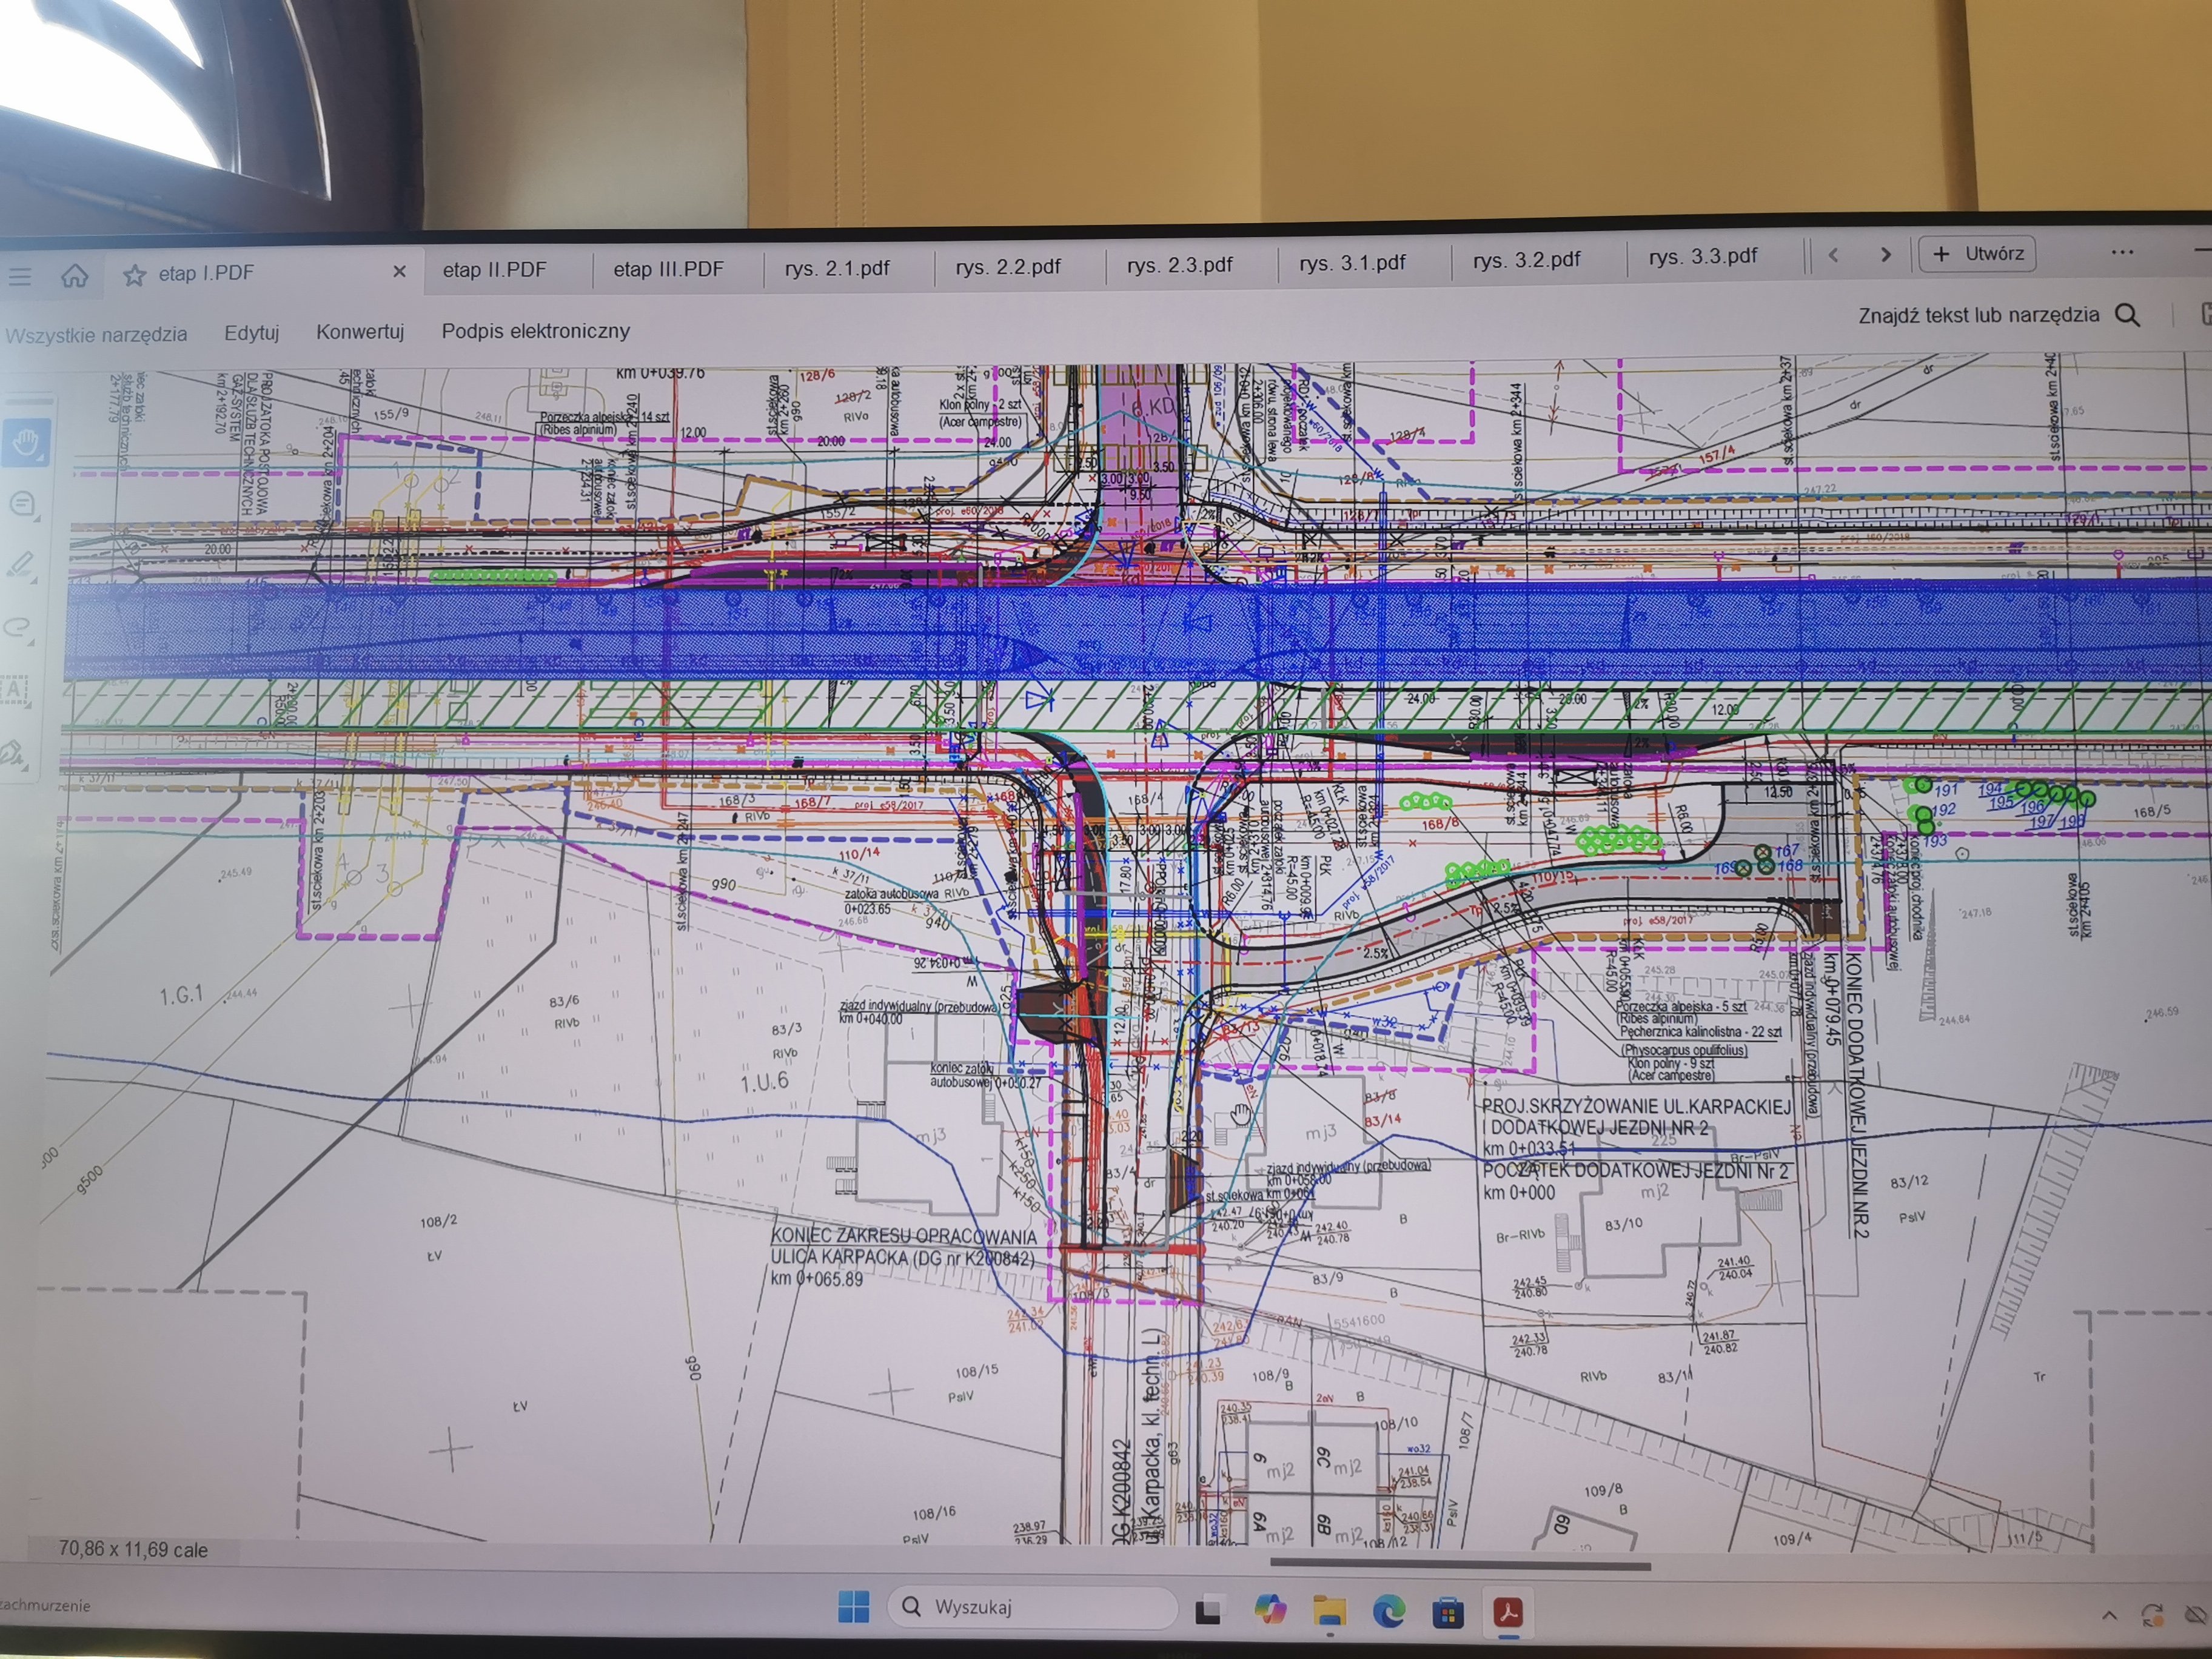Close the etap I.PDF tab
Viewport: 2212px width, 1659px height.
399,271
